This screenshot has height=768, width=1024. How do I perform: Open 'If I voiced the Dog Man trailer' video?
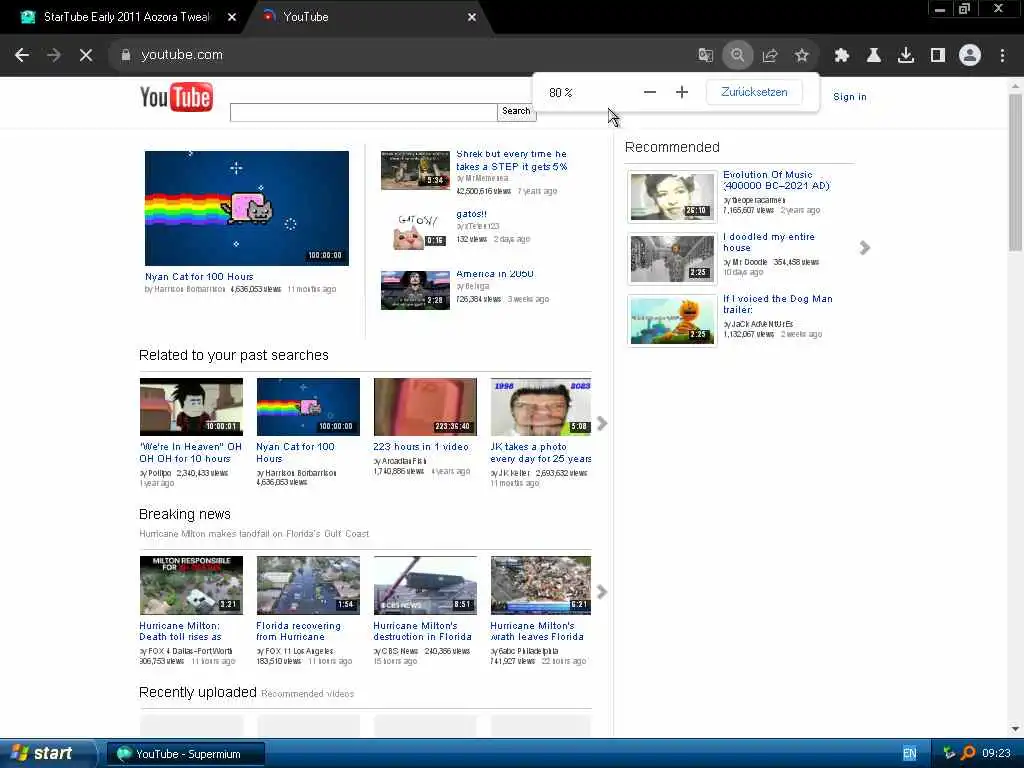click(x=778, y=304)
